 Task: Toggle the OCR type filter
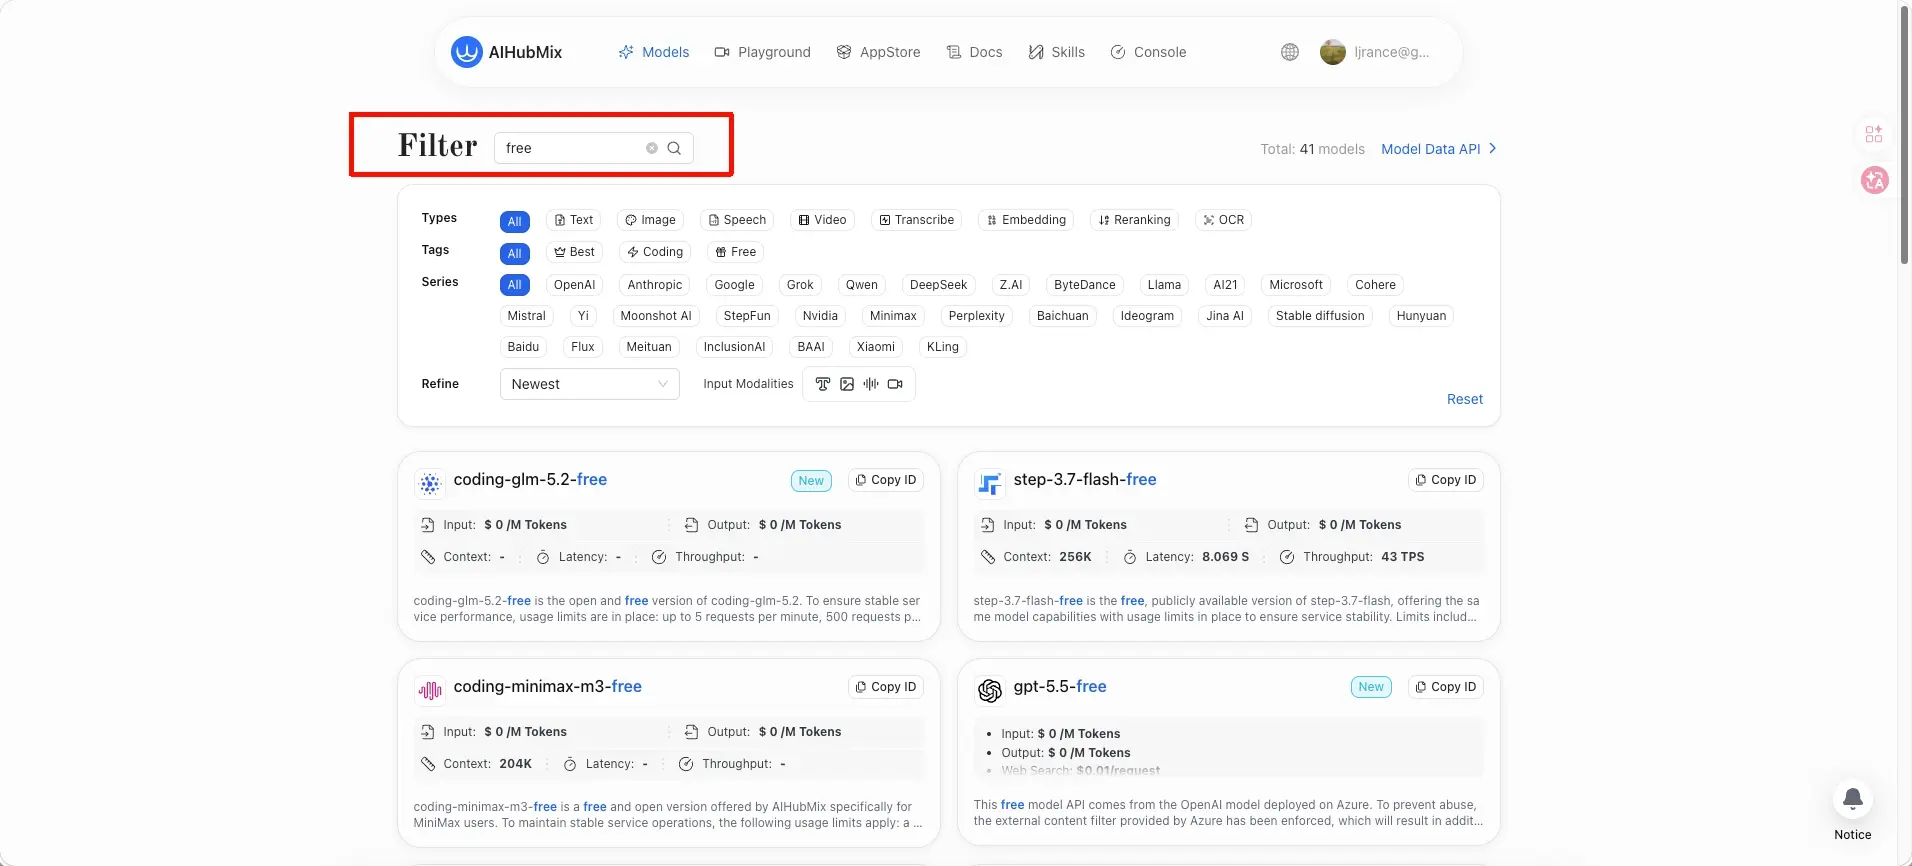coord(1223,220)
